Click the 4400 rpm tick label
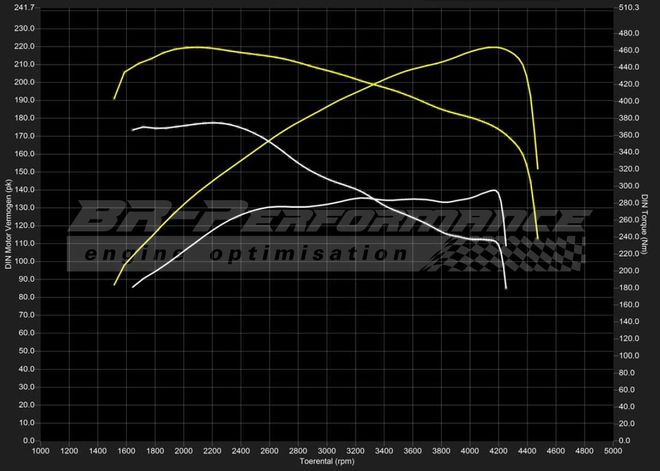Screen dimensions: 660x471 point(527,451)
